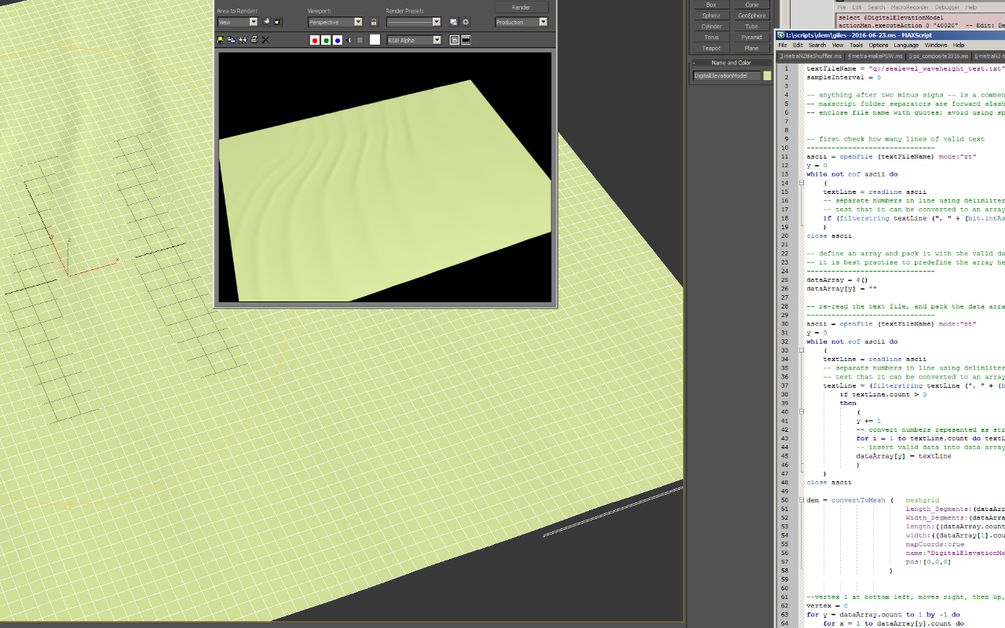Click white color swatch in frame window
The height and width of the screenshot is (628, 1005).
pyautogui.click(x=375, y=40)
